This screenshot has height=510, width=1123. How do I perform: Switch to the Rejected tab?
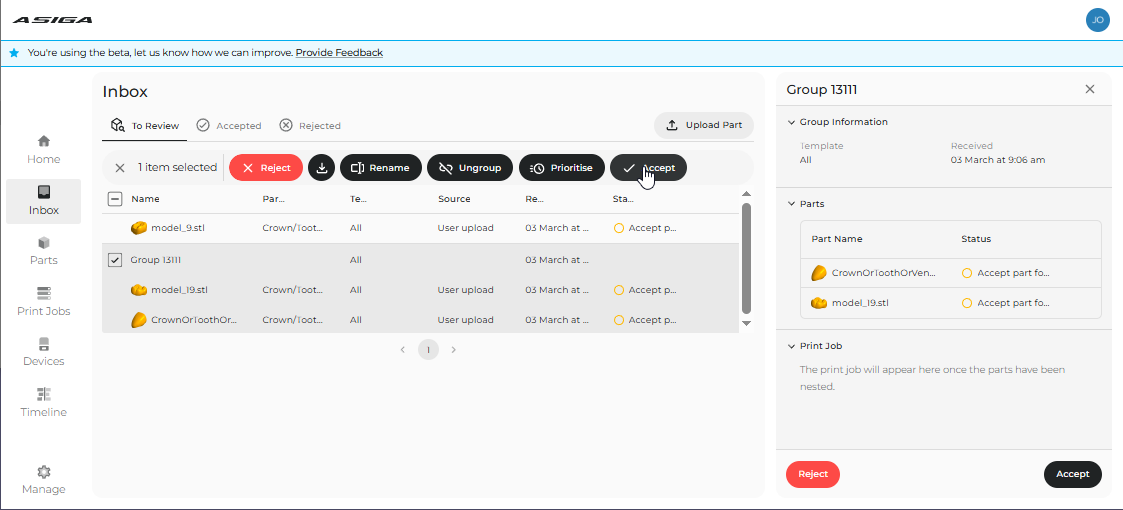pos(310,125)
